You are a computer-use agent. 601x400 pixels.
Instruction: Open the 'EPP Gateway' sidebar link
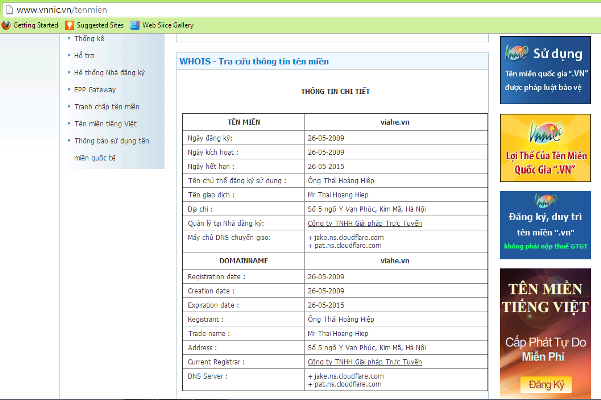(x=95, y=89)
